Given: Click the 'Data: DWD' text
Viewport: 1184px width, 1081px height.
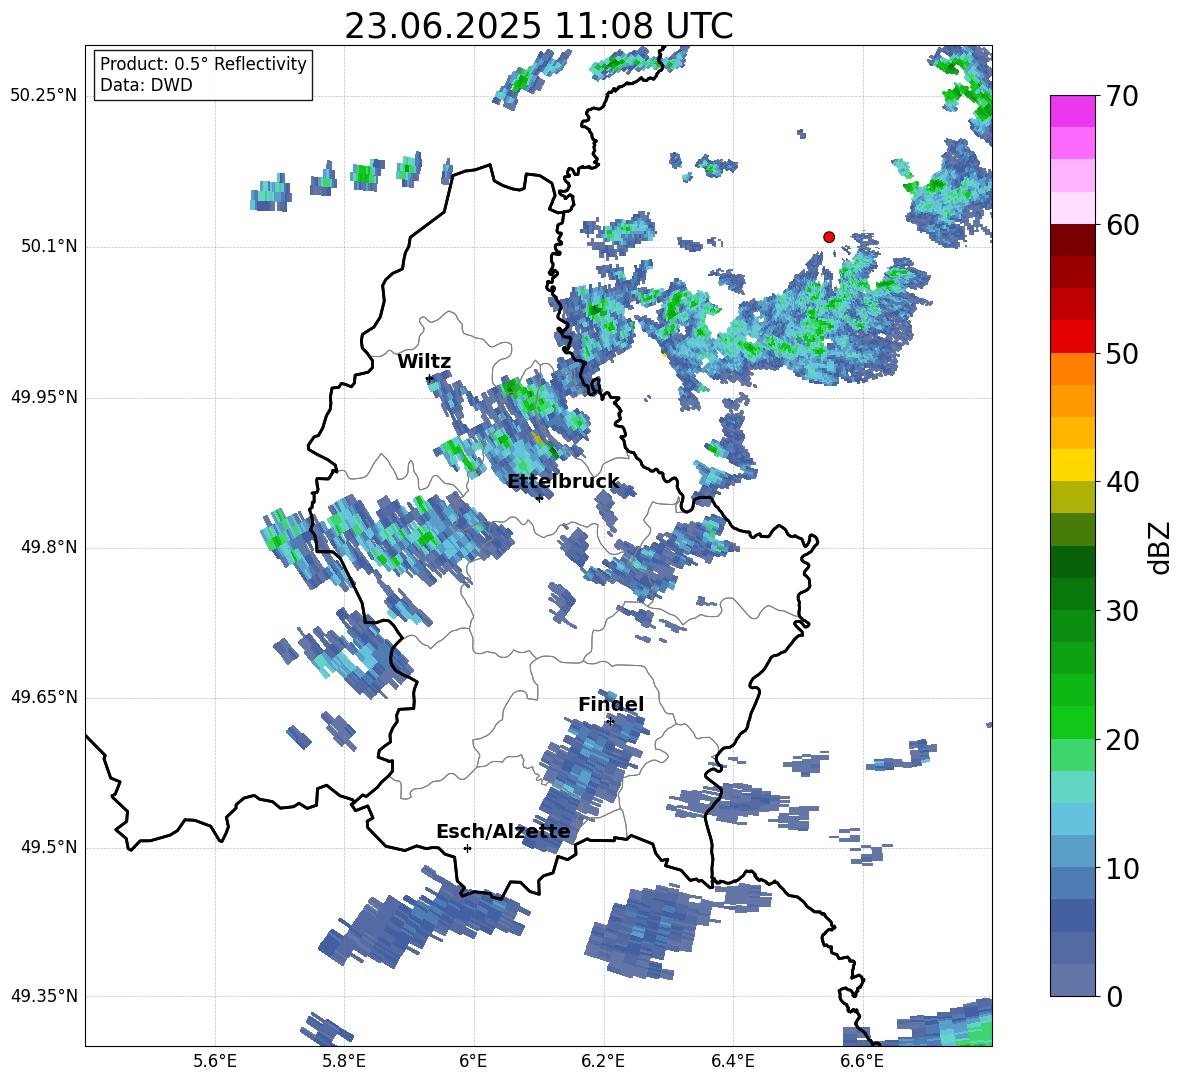Looking at the screenshot, I should [x=146, y=85].
